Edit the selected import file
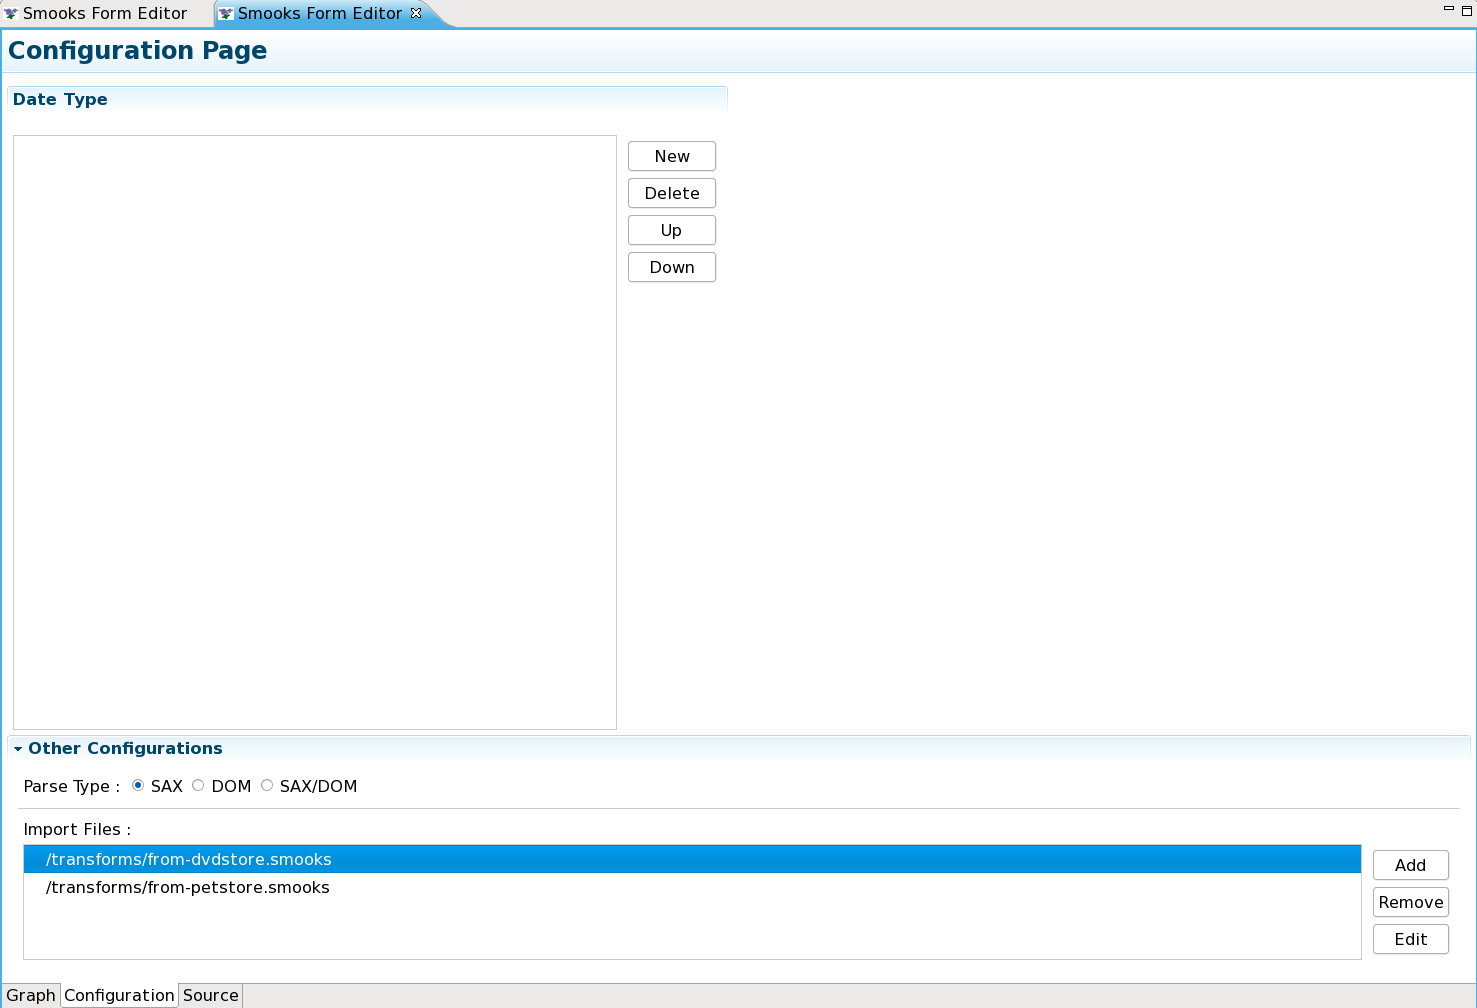This screenshot has height=1008, width=1477. point(1410,939)
